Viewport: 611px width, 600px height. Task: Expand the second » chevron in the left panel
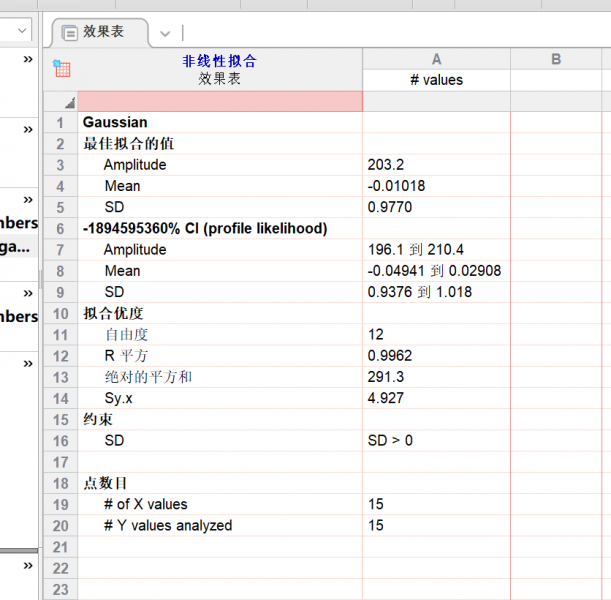pyautogui.click(x=28, y=130)
